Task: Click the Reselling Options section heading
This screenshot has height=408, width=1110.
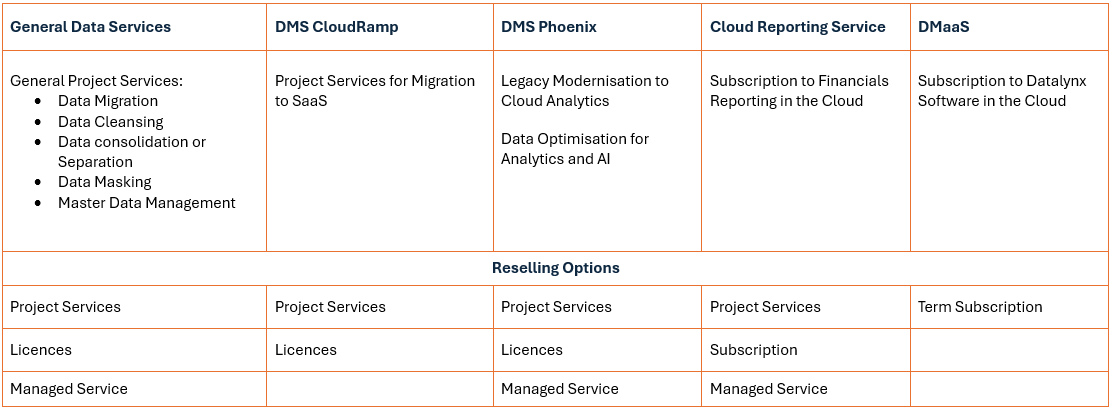Action: pos(555,268)
